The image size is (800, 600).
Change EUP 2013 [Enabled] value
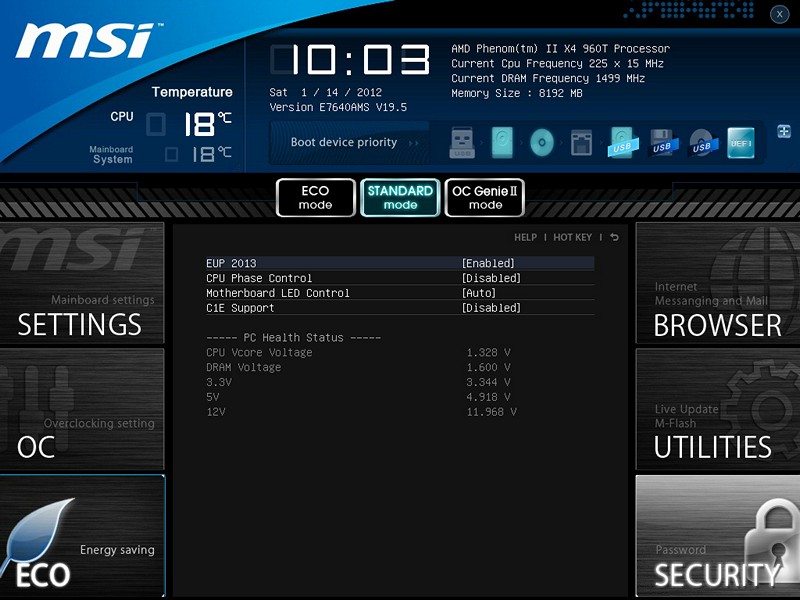(488, 263)
